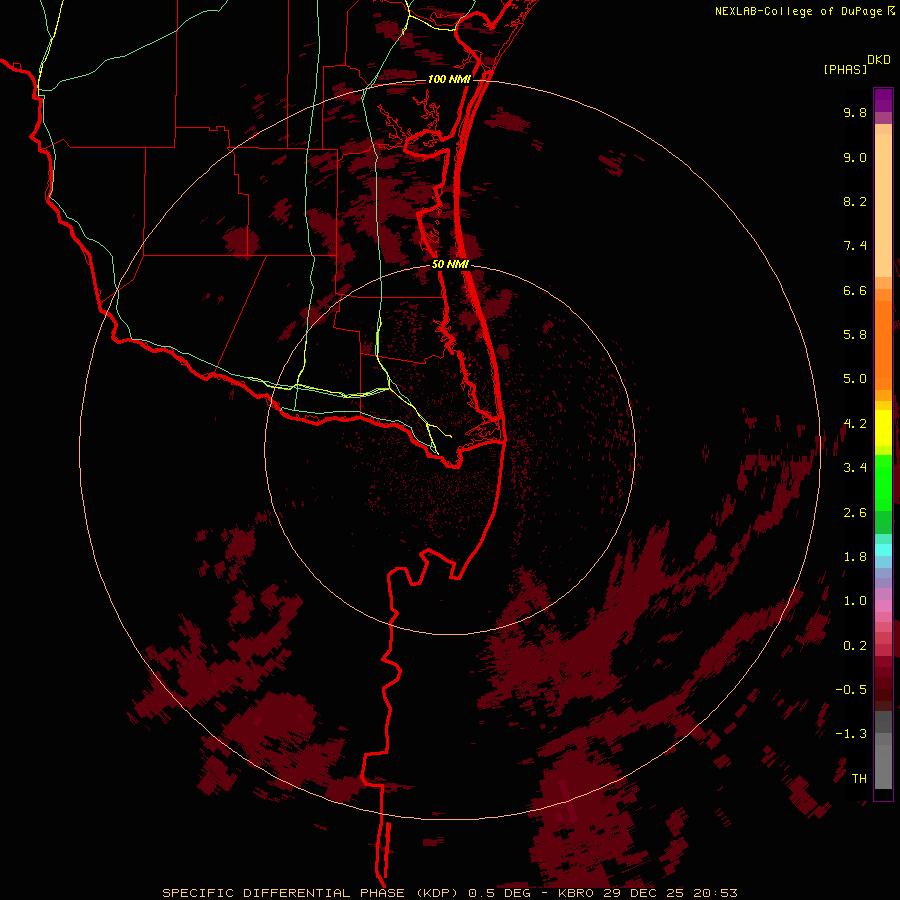Viewport: 900px width, 900px height.
Task: Click the [PHAS] units label
Action: click(845, 69)
